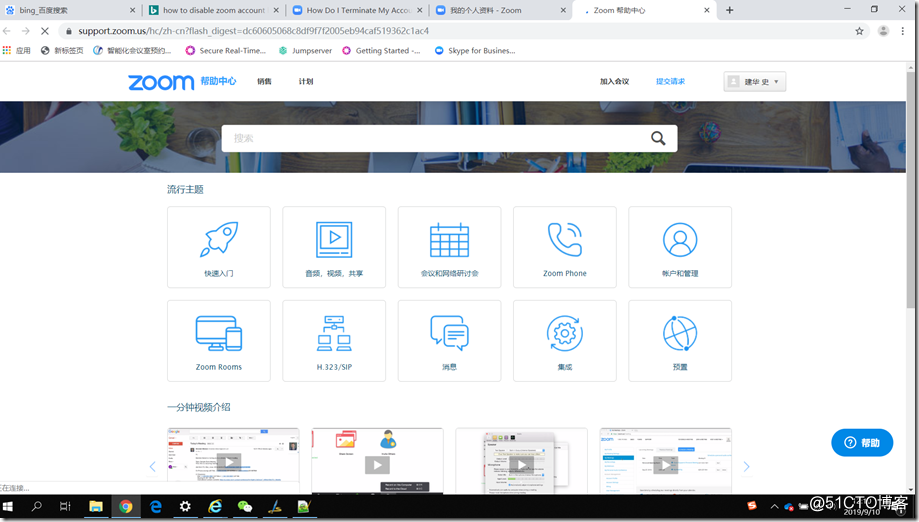
Task: Click in the 搜索 search field
Action: [x=434, y=138]
